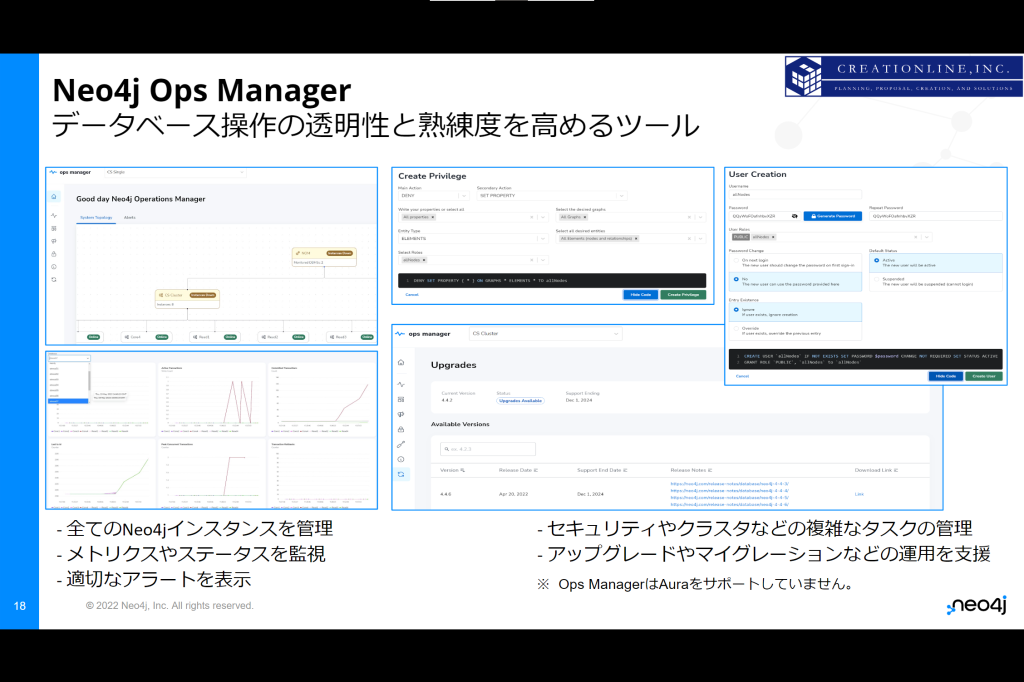
Task: Click grid icon in Good day panel sidebar
Action: tap(54, 228)
